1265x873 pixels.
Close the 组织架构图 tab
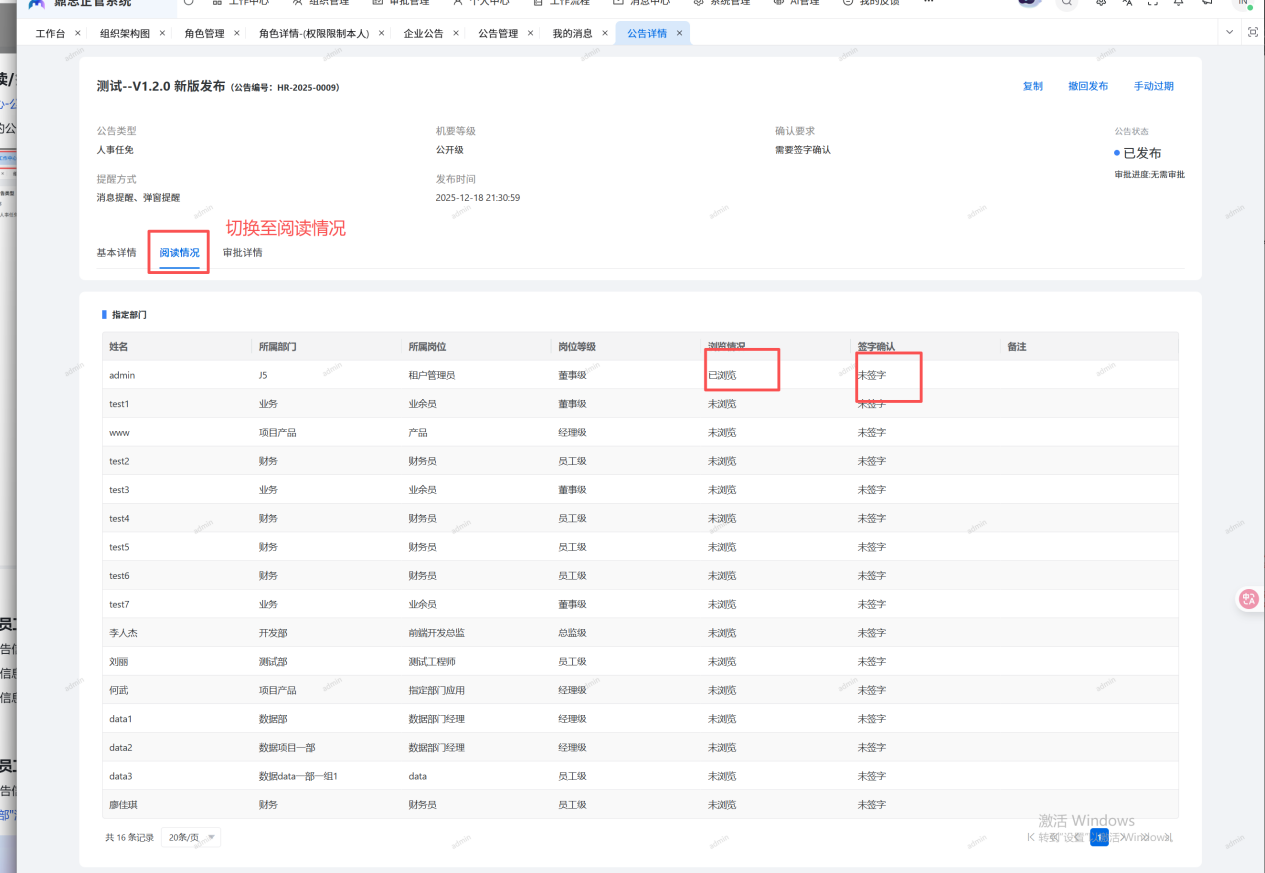click(163, 33)
